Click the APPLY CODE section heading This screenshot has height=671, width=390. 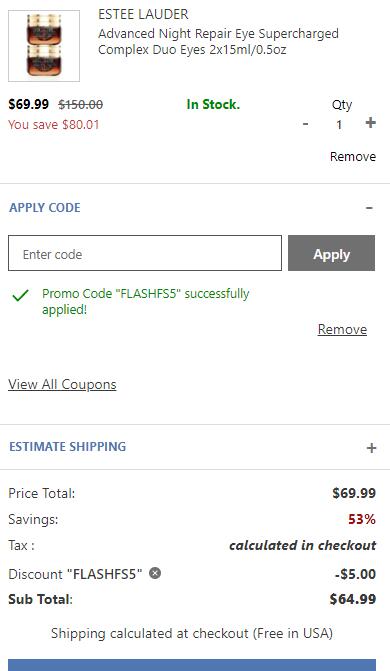[45, 208]
